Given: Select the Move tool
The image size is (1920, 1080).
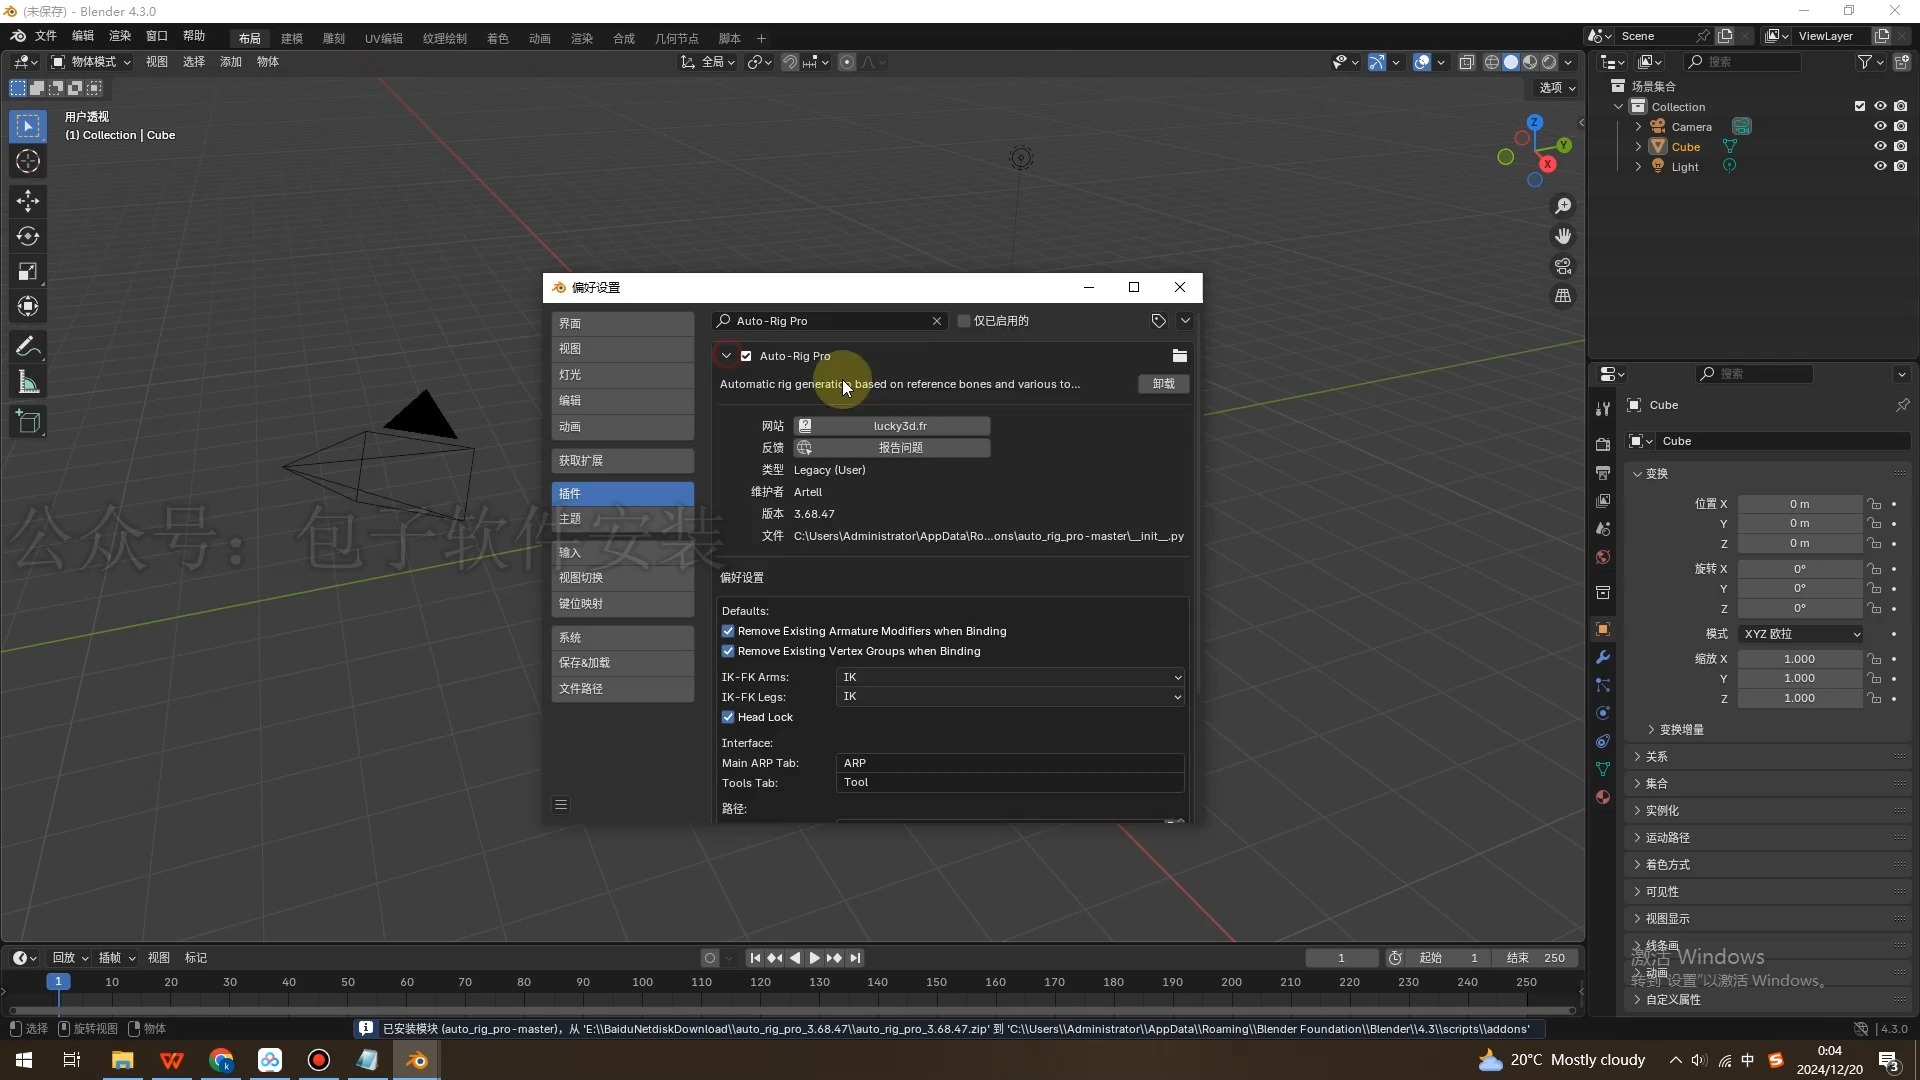Looking at the screenshot, I should (28, 201).
